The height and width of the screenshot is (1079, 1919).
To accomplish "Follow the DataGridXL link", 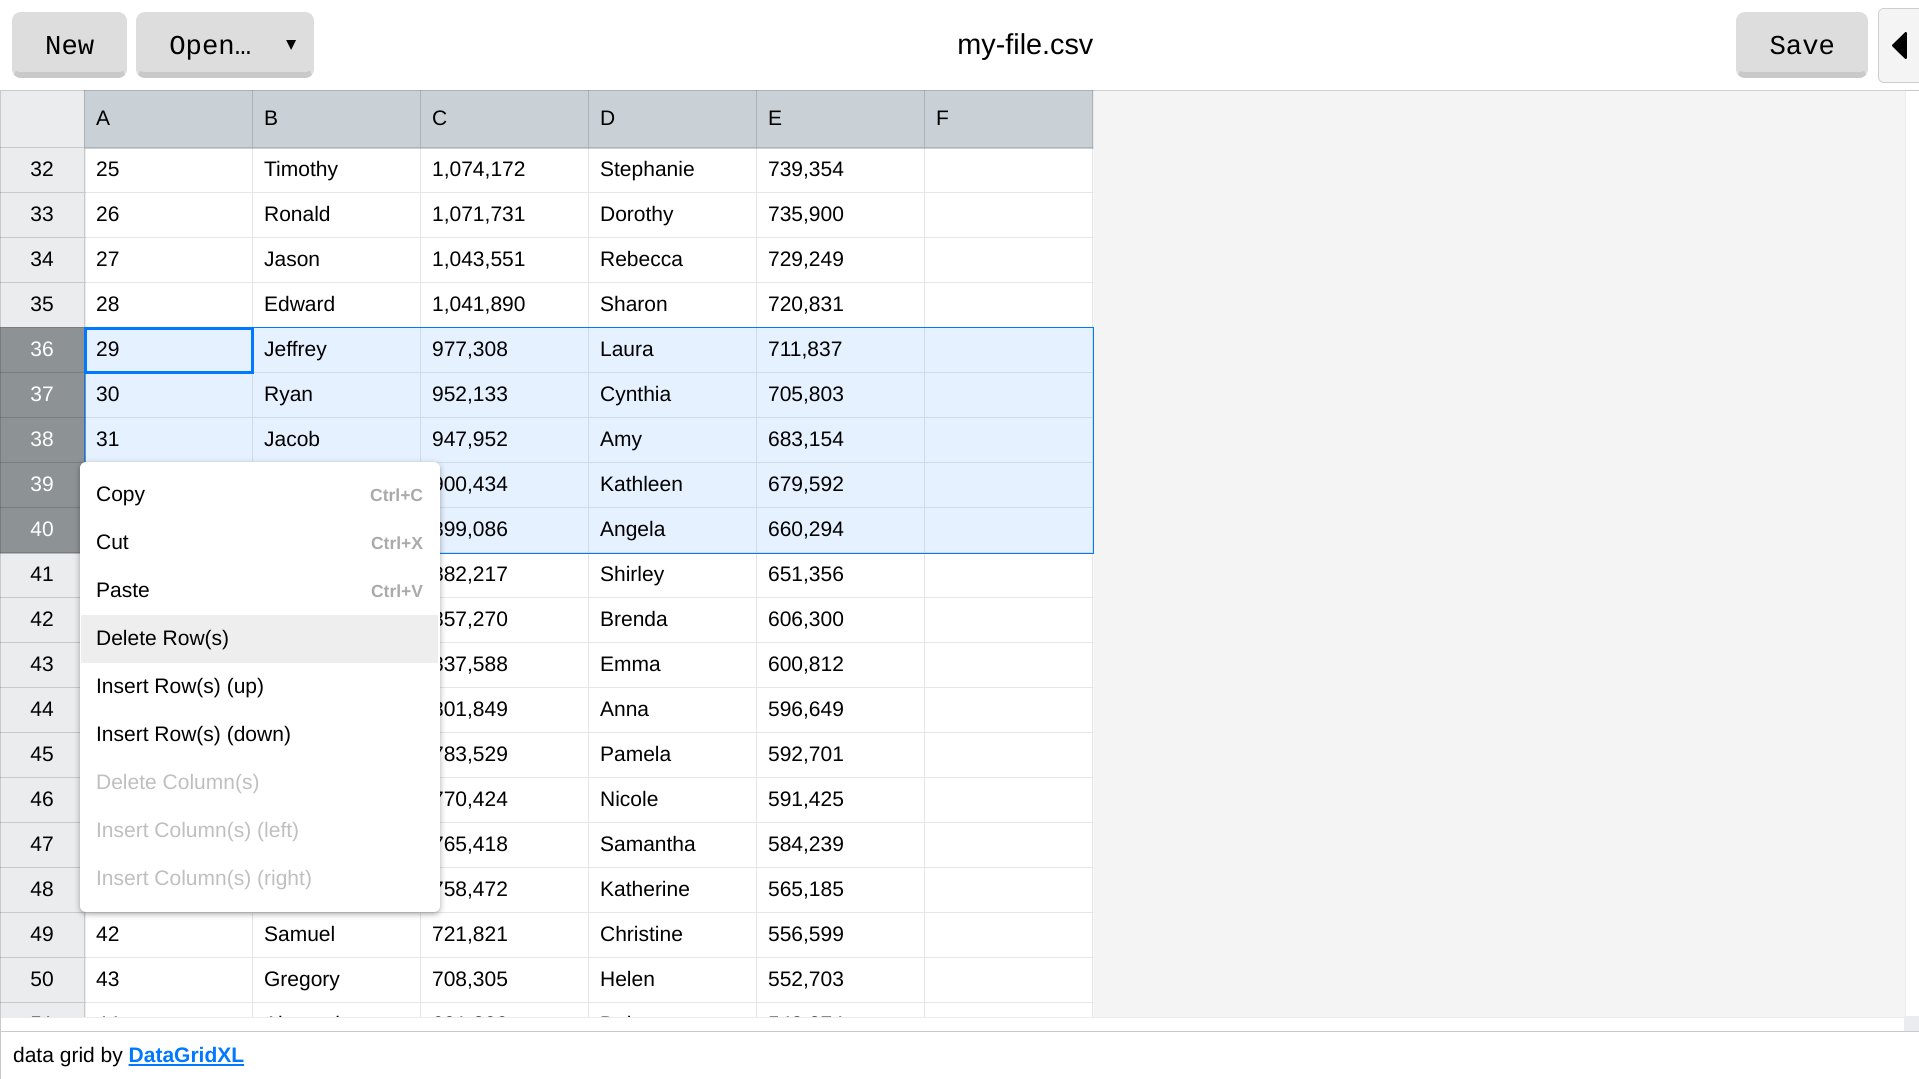I will 186,1055.
